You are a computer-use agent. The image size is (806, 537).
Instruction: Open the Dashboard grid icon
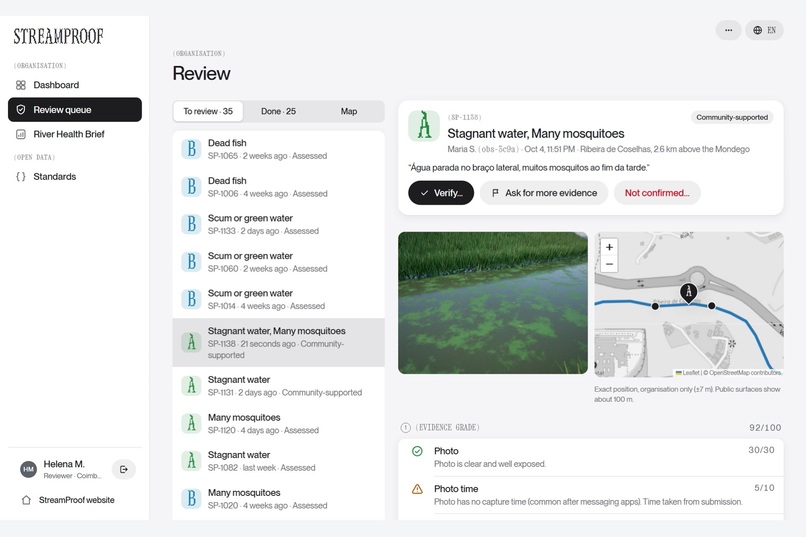click(21, 85)
